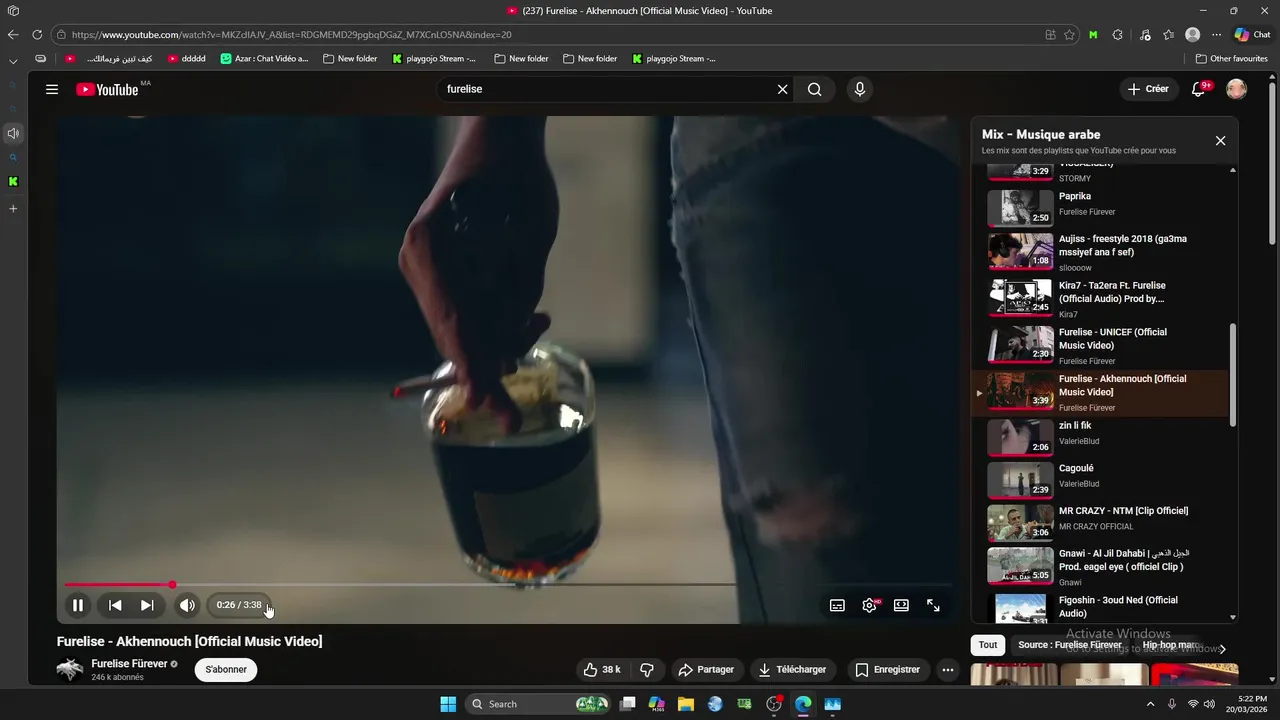Add this page to favourites star
Image resolution: width=1280 pixels, height=720 pixels.
click(1069, 34)
